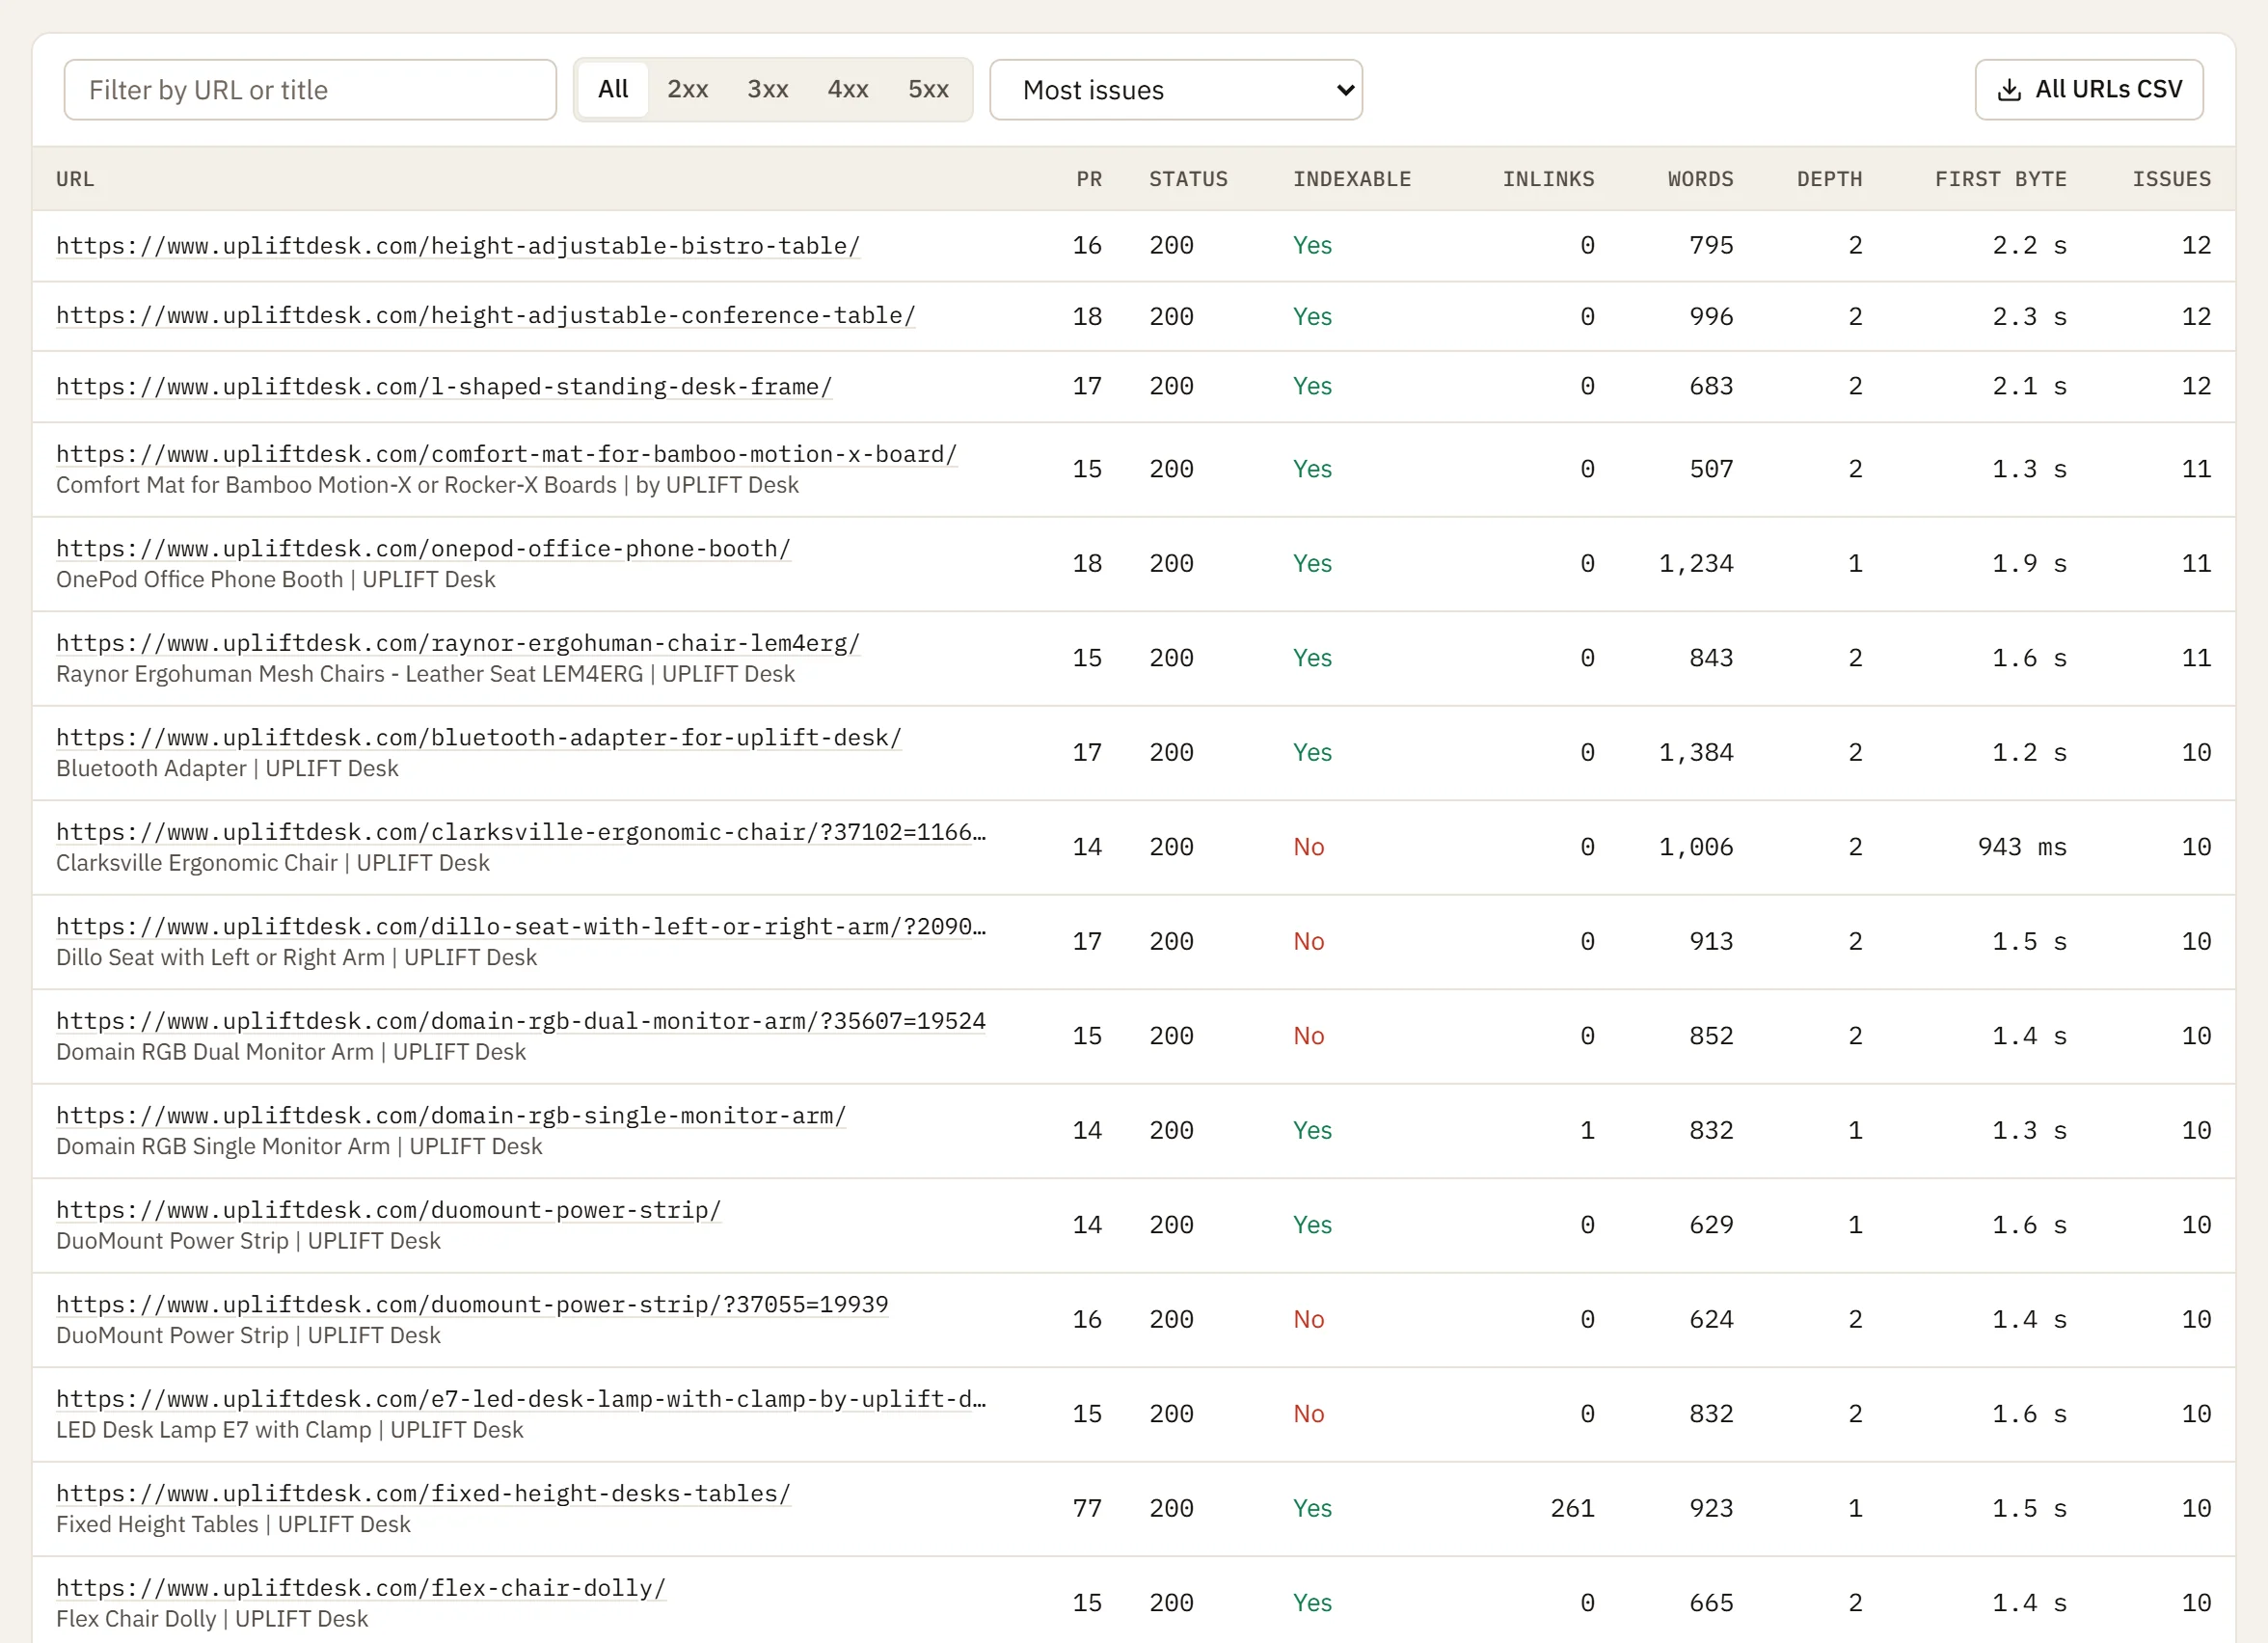
Task: Open the clarksville-ergonomic-chair URL link
Action: [x=521, y=832]
